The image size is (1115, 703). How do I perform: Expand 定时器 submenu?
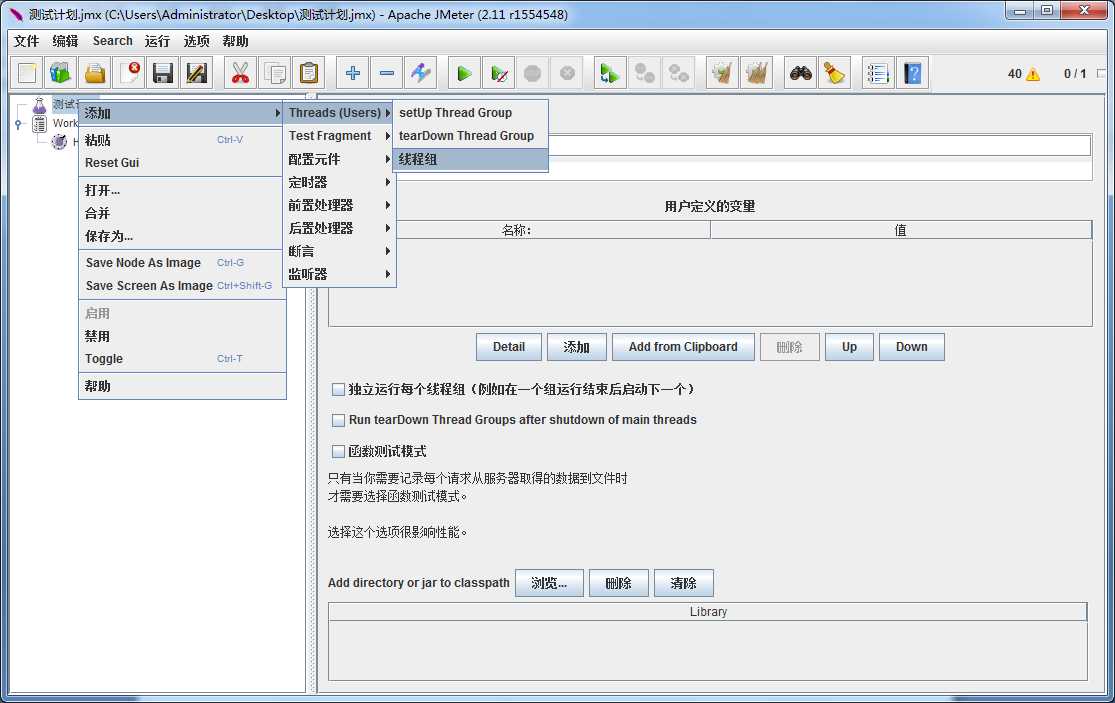(339, 182)
